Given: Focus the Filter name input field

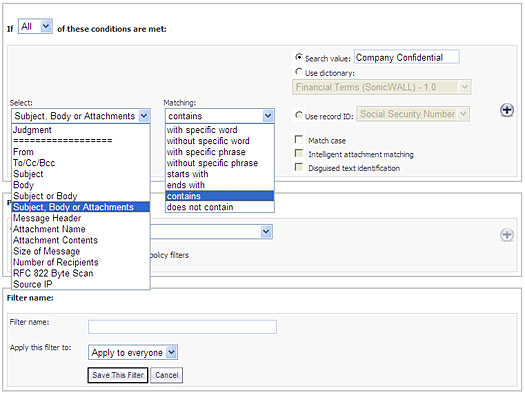Looking at the screenshot, I should (x=182, y=327).
